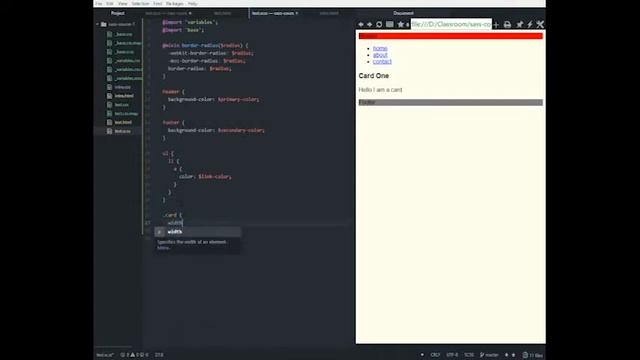Open _base.css.map in the project tree
The height and width of the screenshot is (360, 640).
point(128,43)
